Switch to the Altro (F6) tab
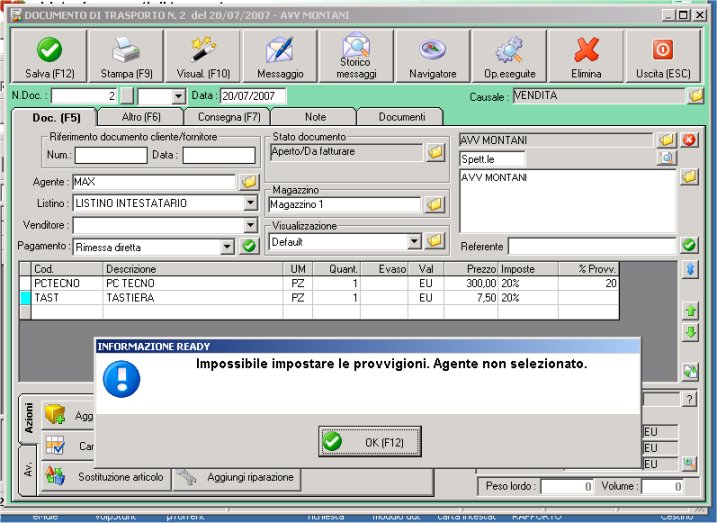Image resolution: width=717 pixels, height=523 pixels. 139,117
